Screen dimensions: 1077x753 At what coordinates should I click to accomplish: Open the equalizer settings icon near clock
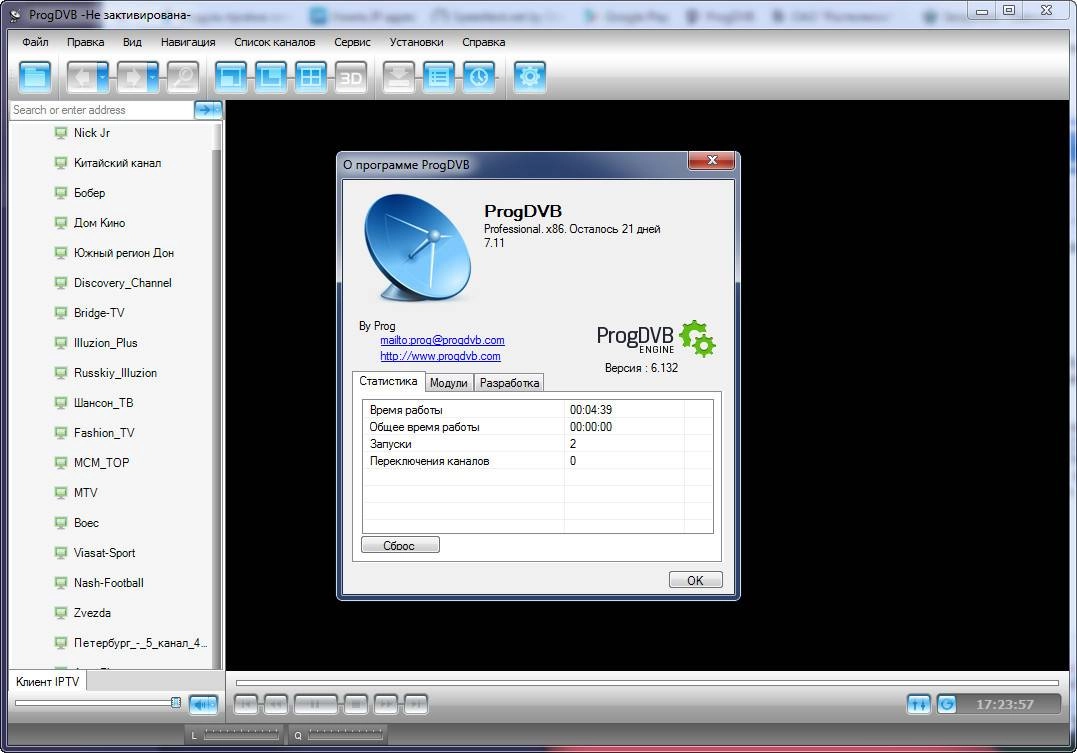(x=918, y=704)
